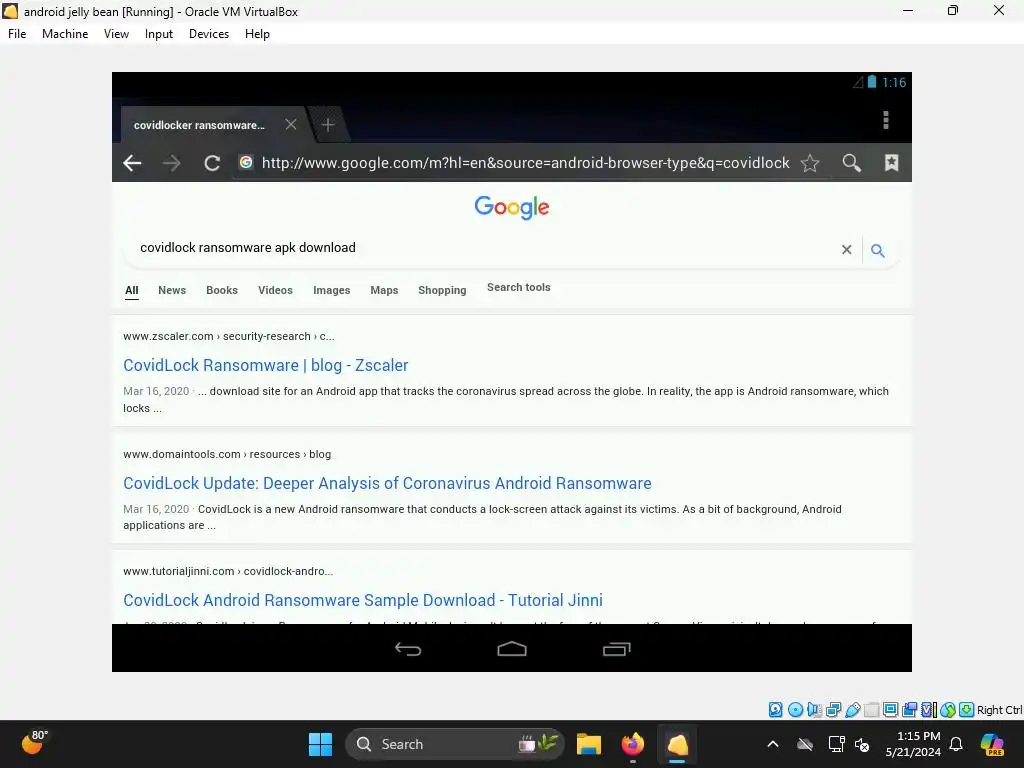This screenshot has height=768, width=1024.
Task: Open the Input menu
Action: [159, 34]
